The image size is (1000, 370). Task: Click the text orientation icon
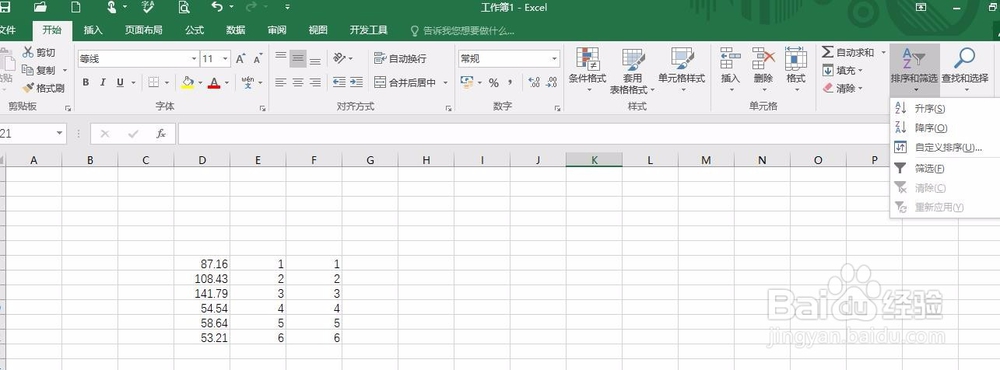(x=339, y=58)
